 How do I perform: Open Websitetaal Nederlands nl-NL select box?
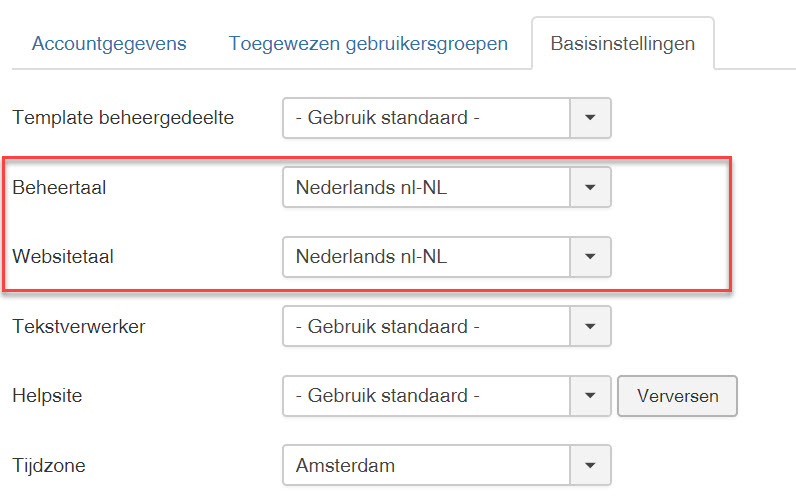tap(427, 257)
